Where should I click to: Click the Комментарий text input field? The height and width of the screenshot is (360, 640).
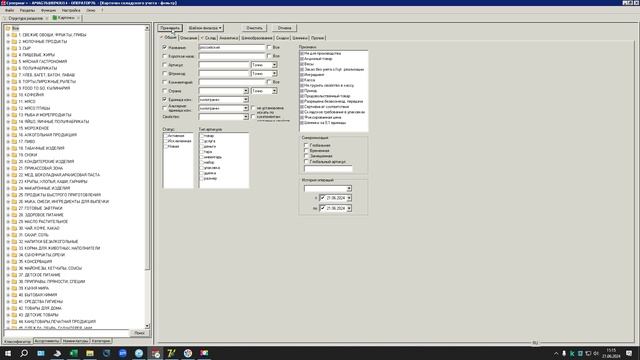click(232, 82)
